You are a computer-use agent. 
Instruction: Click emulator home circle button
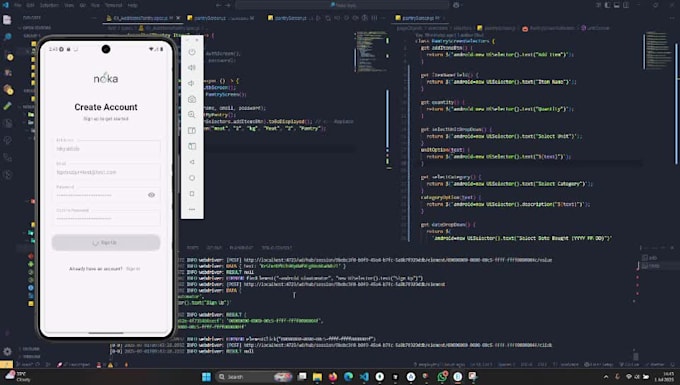(192, 178)
